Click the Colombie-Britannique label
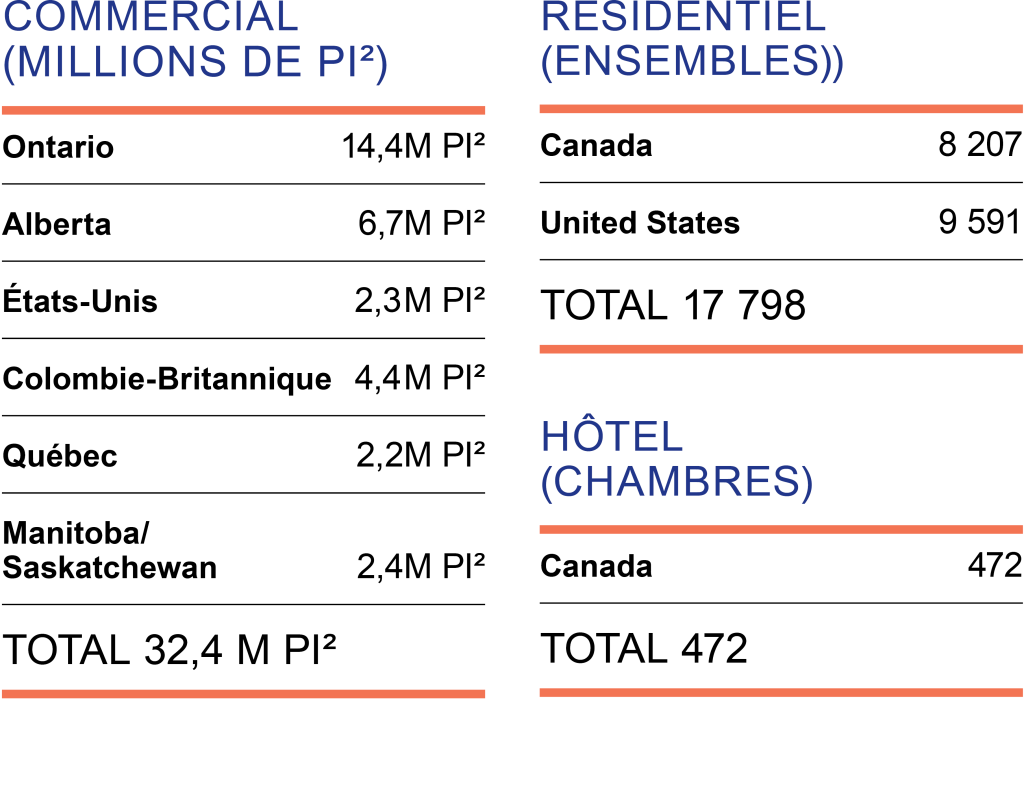1024x785 pixels. (167, 379)
